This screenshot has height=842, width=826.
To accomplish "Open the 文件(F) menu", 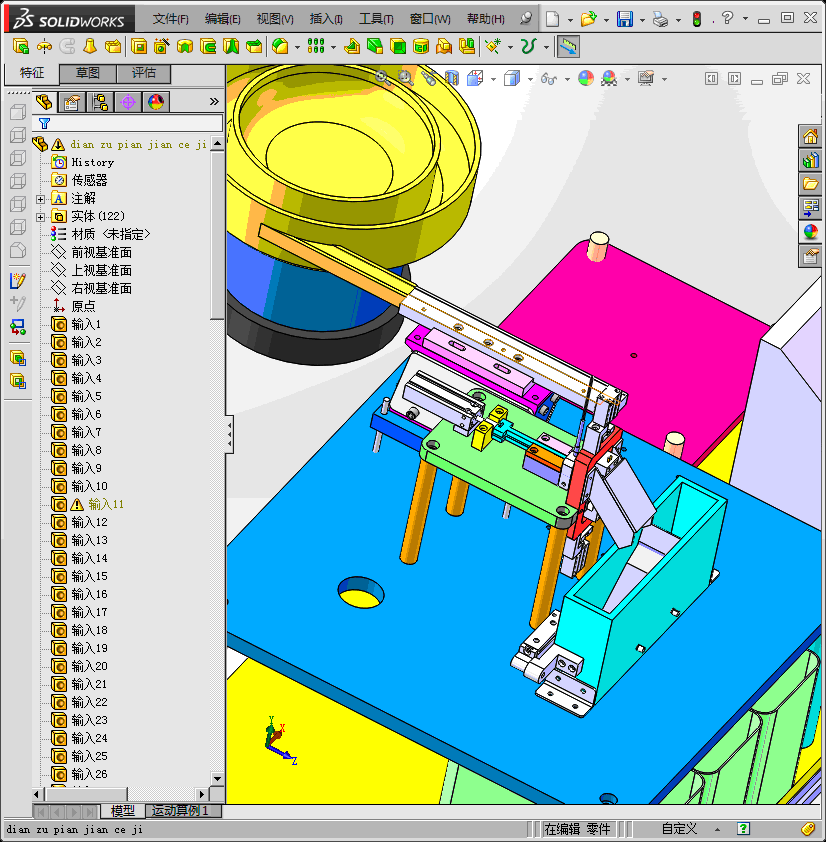I will tap(170, 19).
